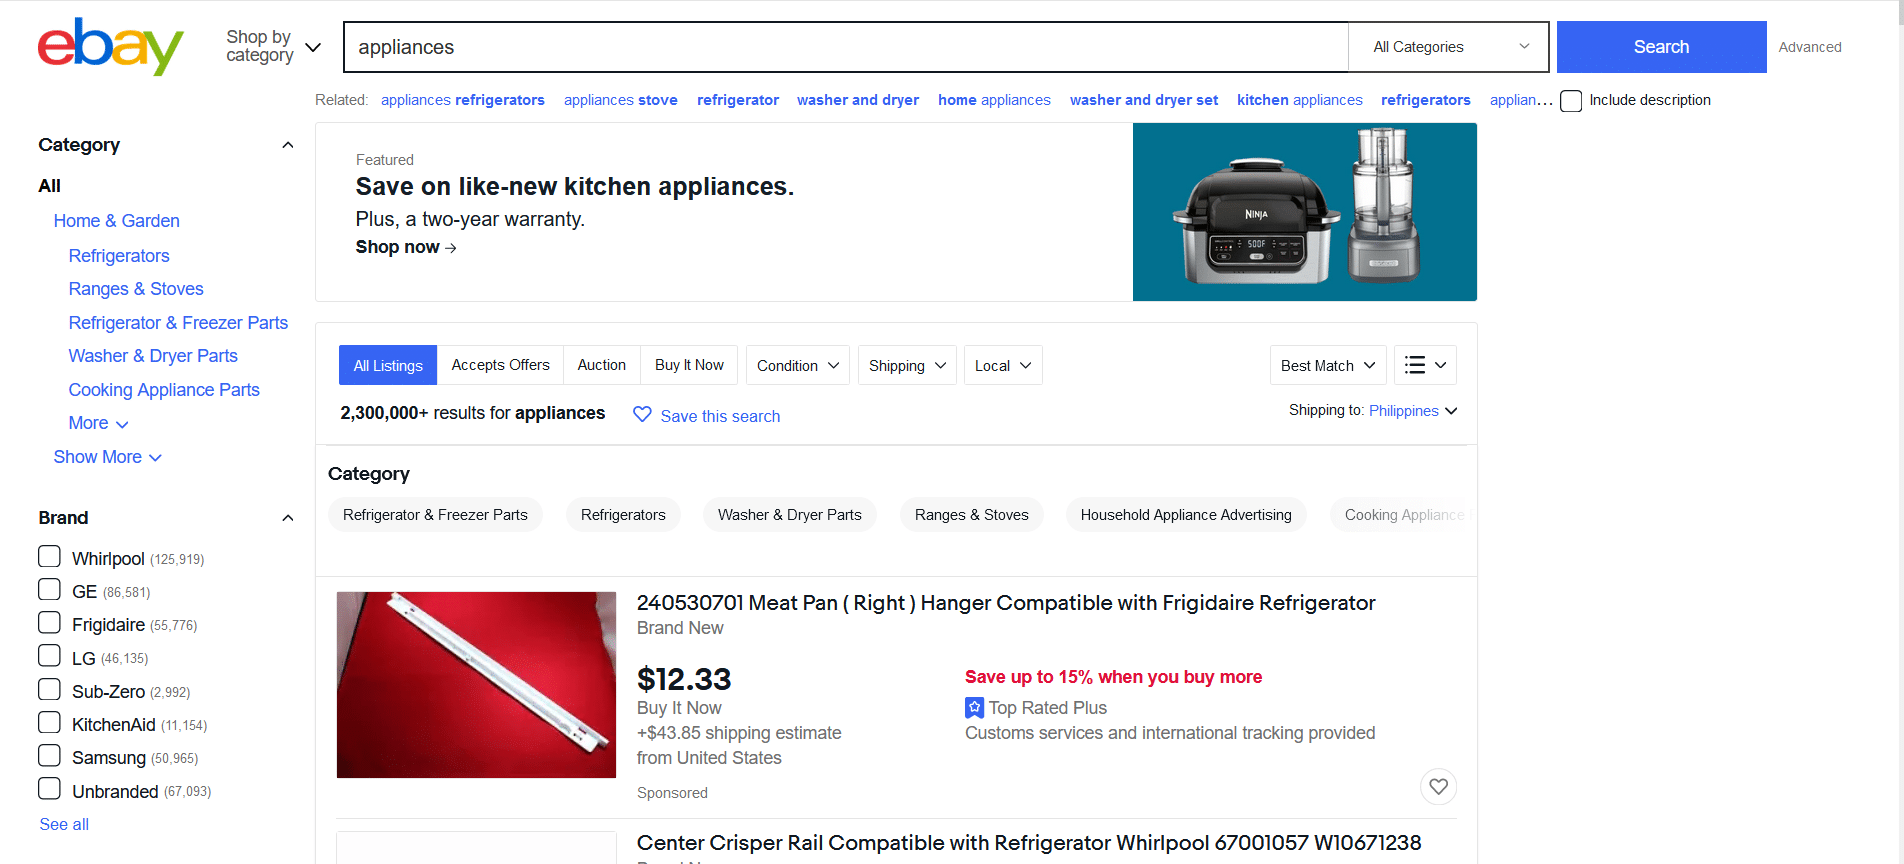1904x864 pixels.
Task: Switch to Accepts Offers tab
Action: pyautogui.click(x=500, y=365)
